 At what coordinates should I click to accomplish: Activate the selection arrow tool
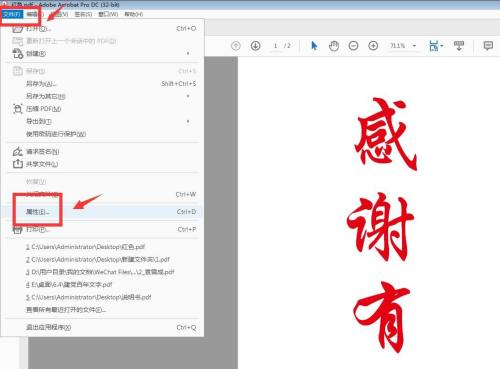(x=314, y=46)
